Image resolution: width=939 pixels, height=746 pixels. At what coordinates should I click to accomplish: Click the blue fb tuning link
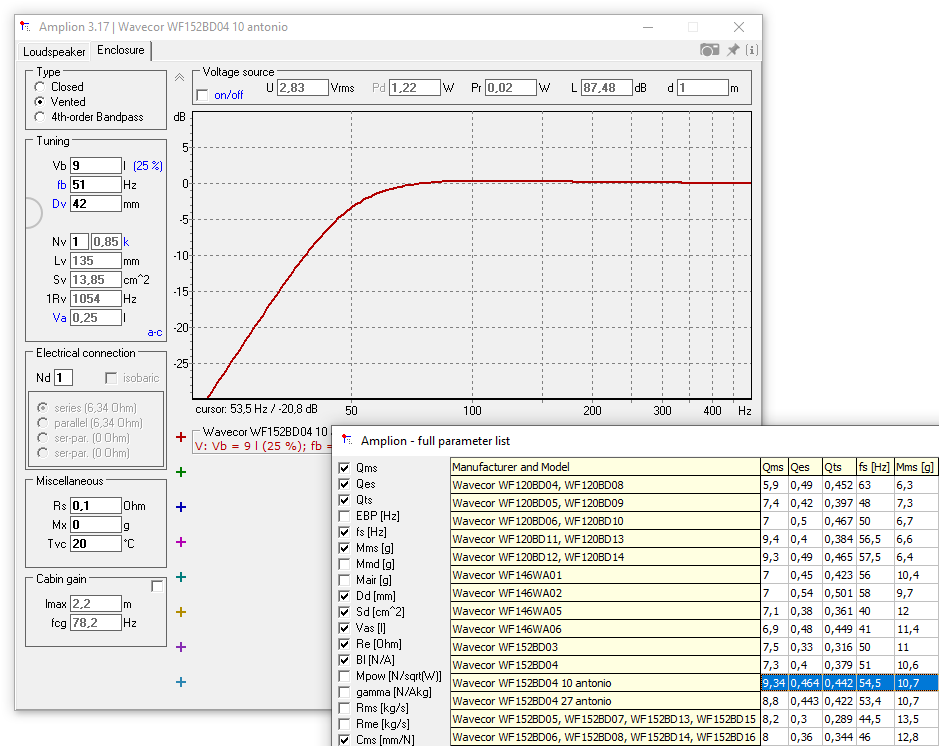(x=61, y=185)
